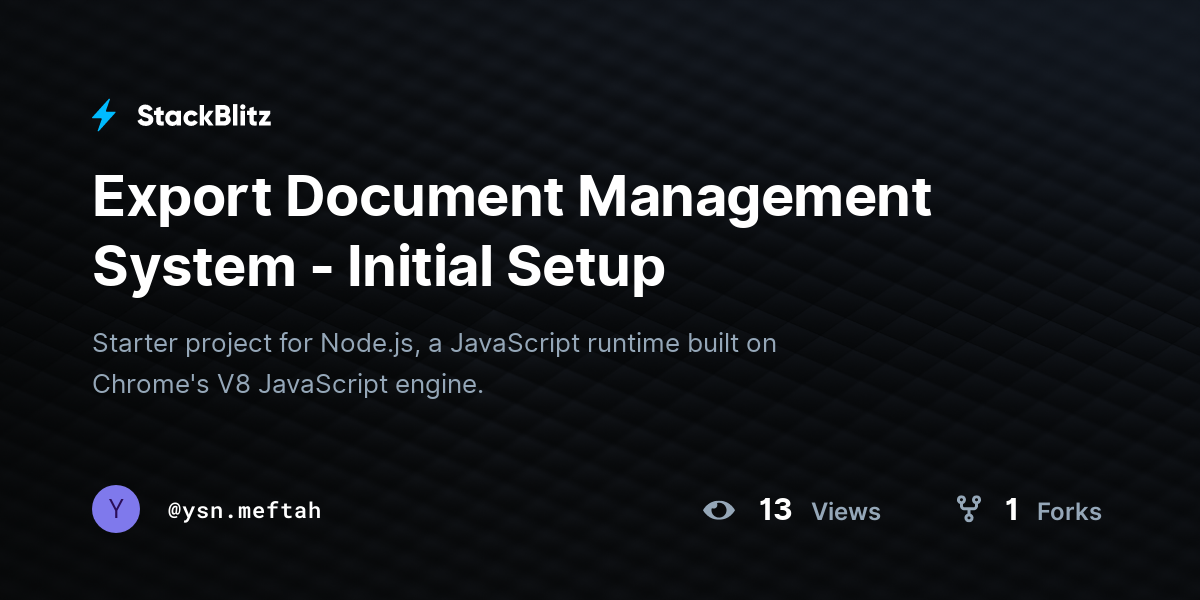Click the header area containing StackBlitz branding

180,116
